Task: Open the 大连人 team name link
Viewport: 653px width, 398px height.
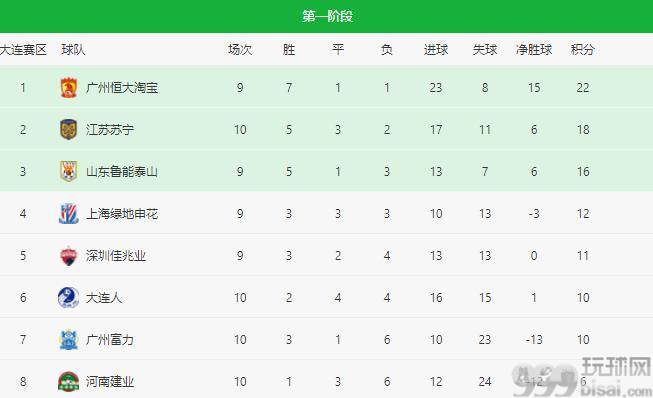Action: coord(104,298)
